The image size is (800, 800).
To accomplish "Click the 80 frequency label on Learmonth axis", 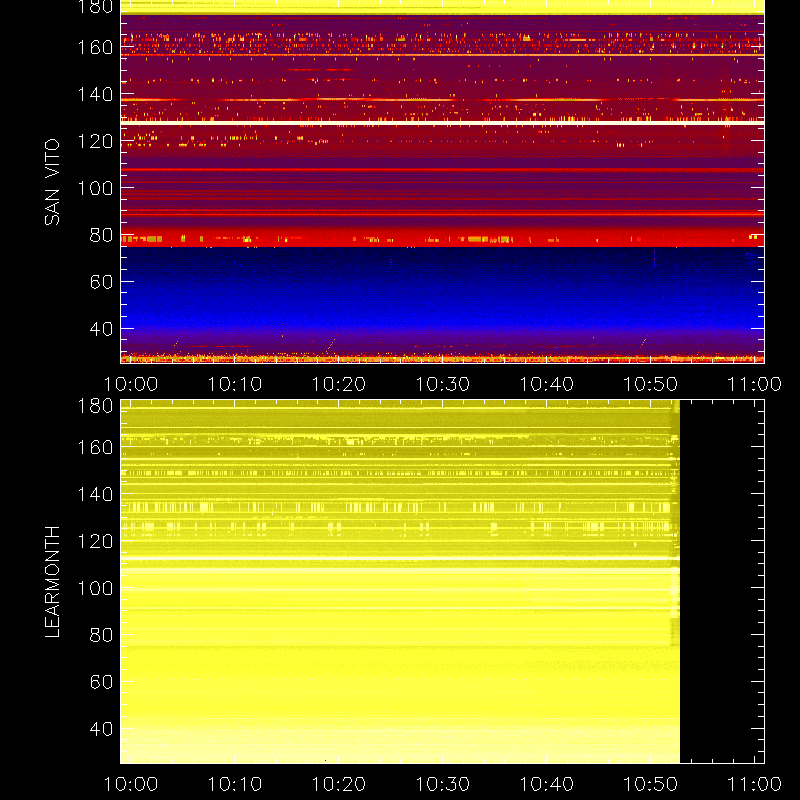I will [101, 635].
